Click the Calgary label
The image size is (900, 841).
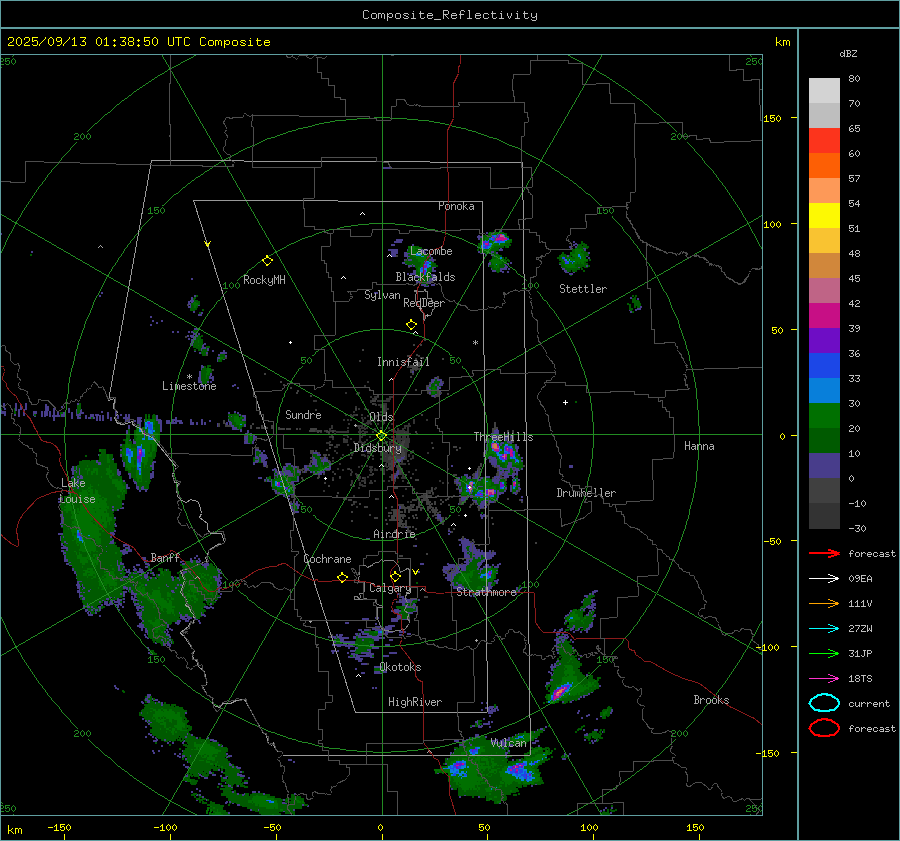click(390, 588)
